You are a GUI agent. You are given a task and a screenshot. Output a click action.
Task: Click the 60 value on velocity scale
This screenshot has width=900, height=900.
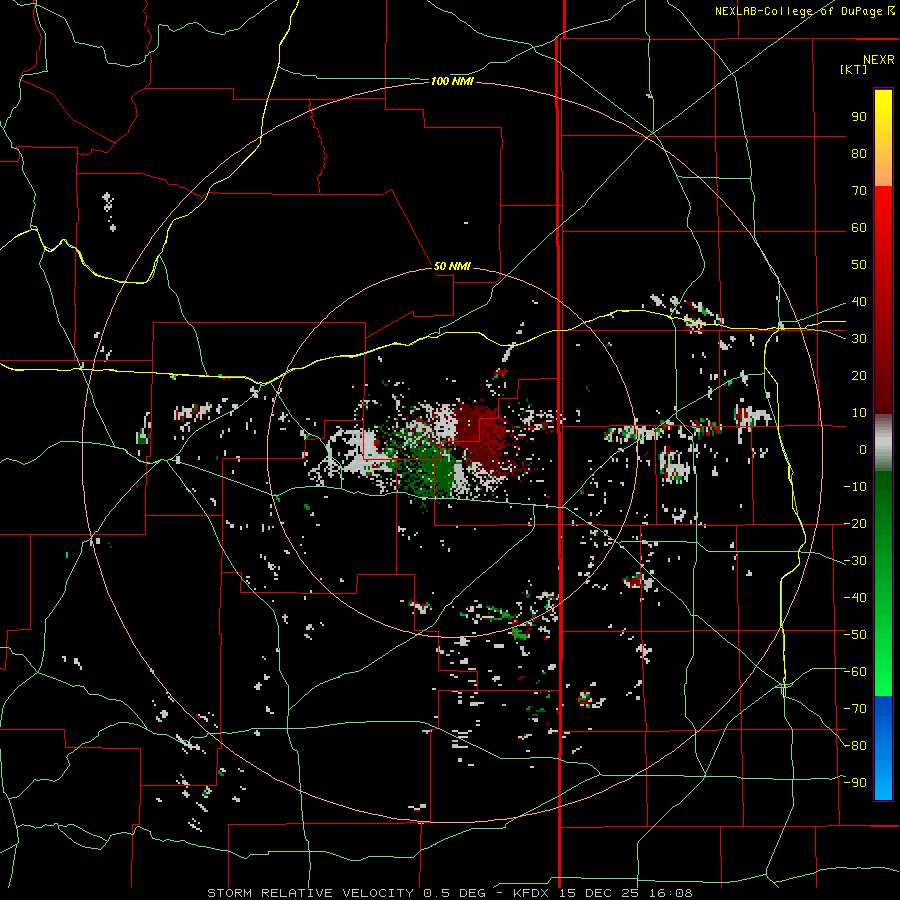click(x=859, y=227)
